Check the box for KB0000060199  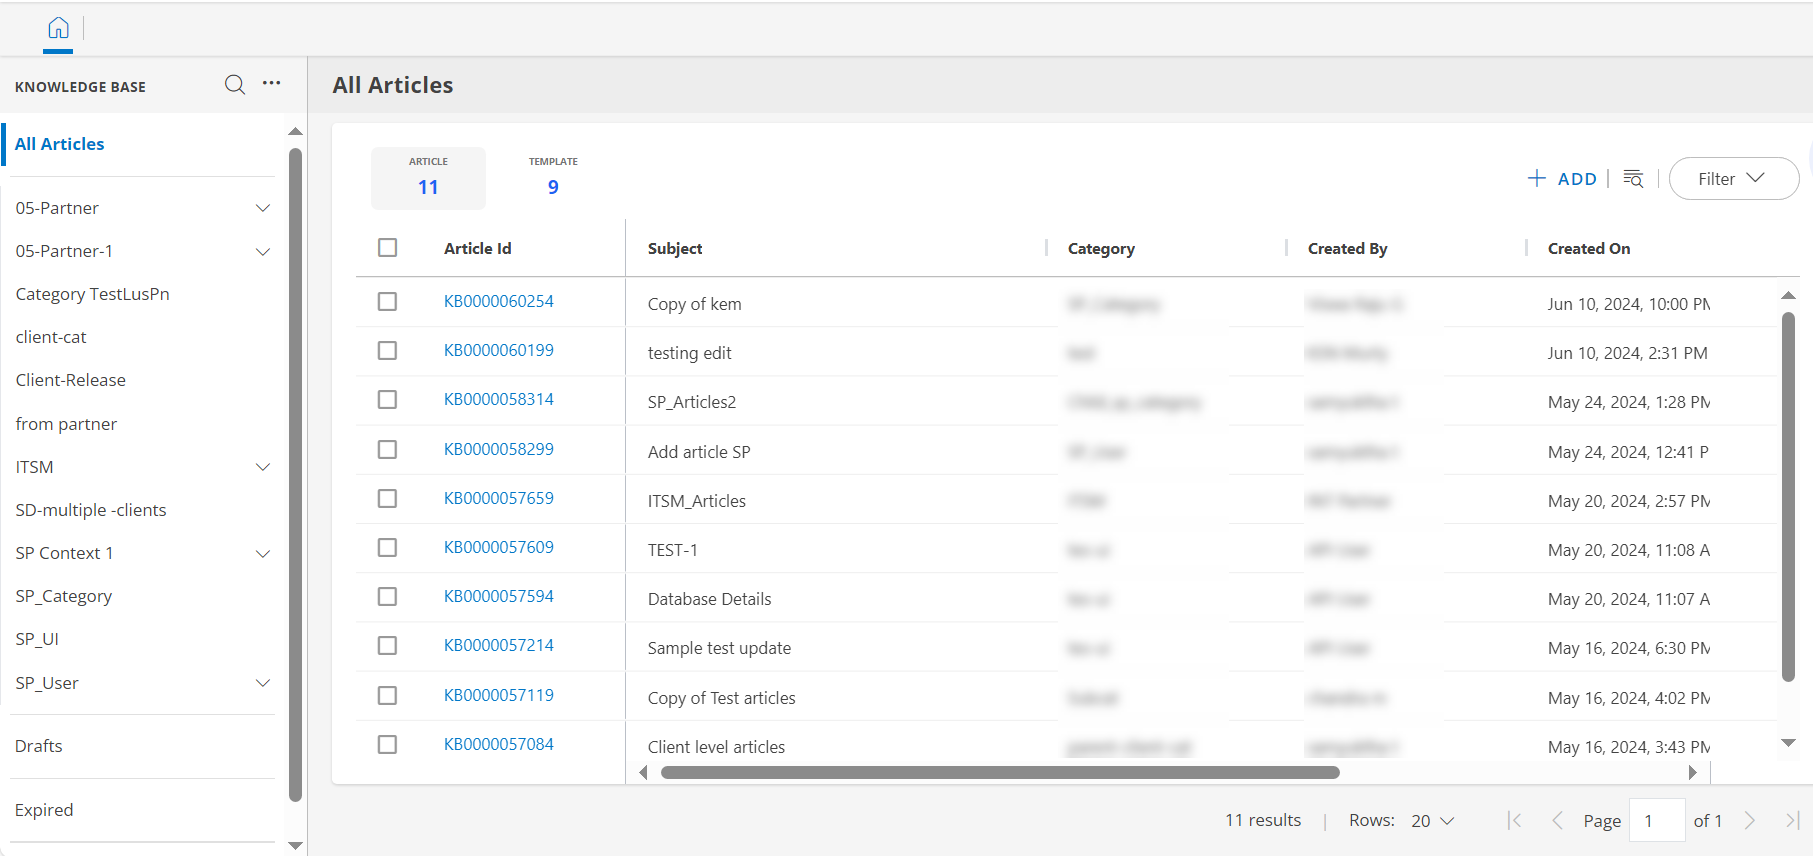[x=388, y=350]
